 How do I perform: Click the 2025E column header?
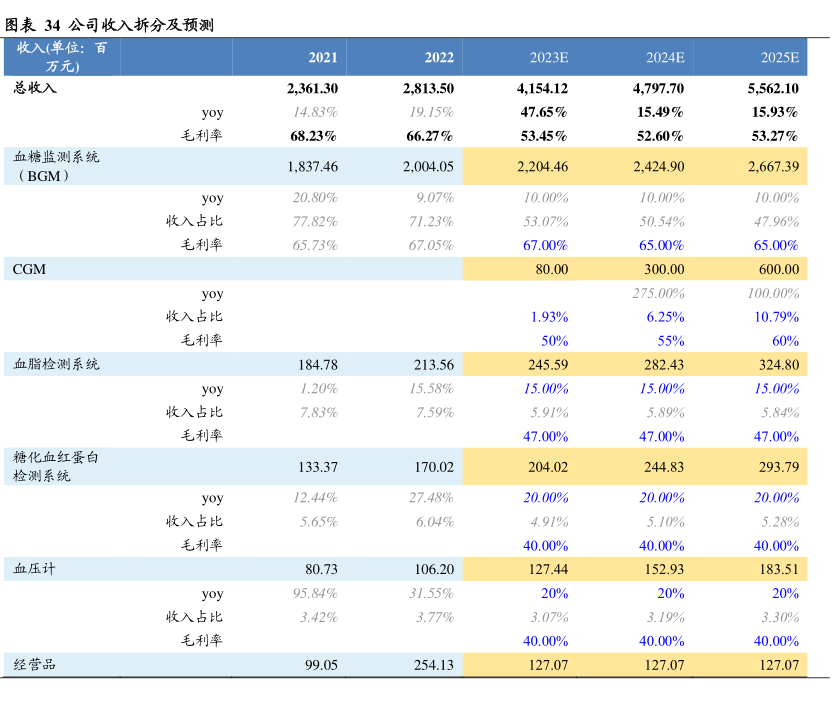click(x=779, y=58)
